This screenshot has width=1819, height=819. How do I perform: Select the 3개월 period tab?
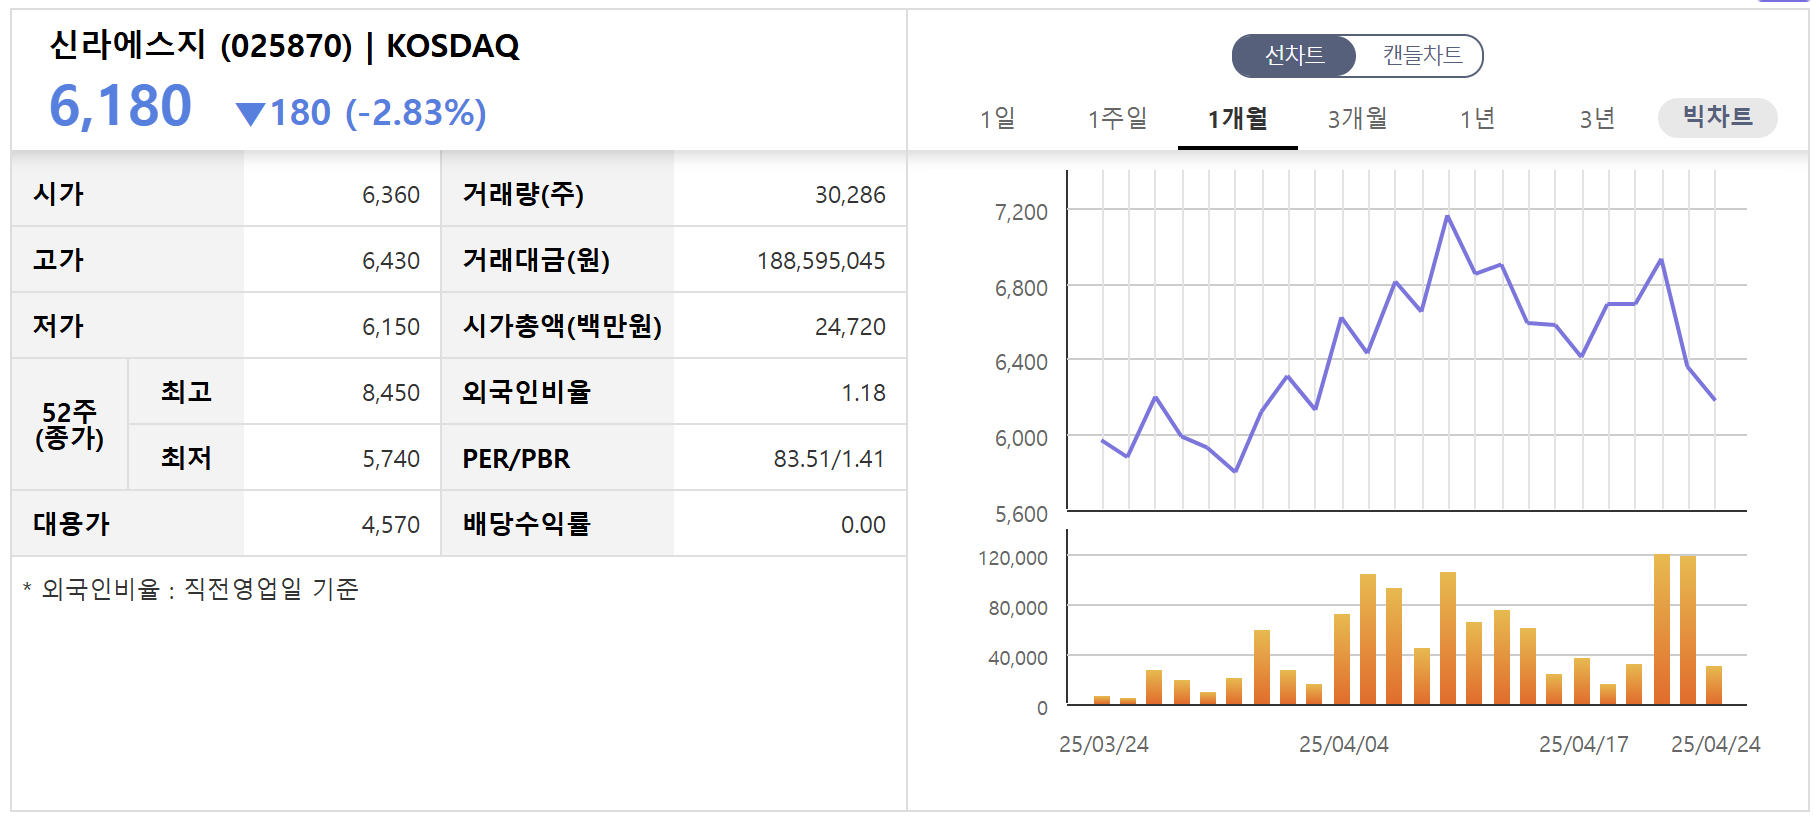[1358, 119]
